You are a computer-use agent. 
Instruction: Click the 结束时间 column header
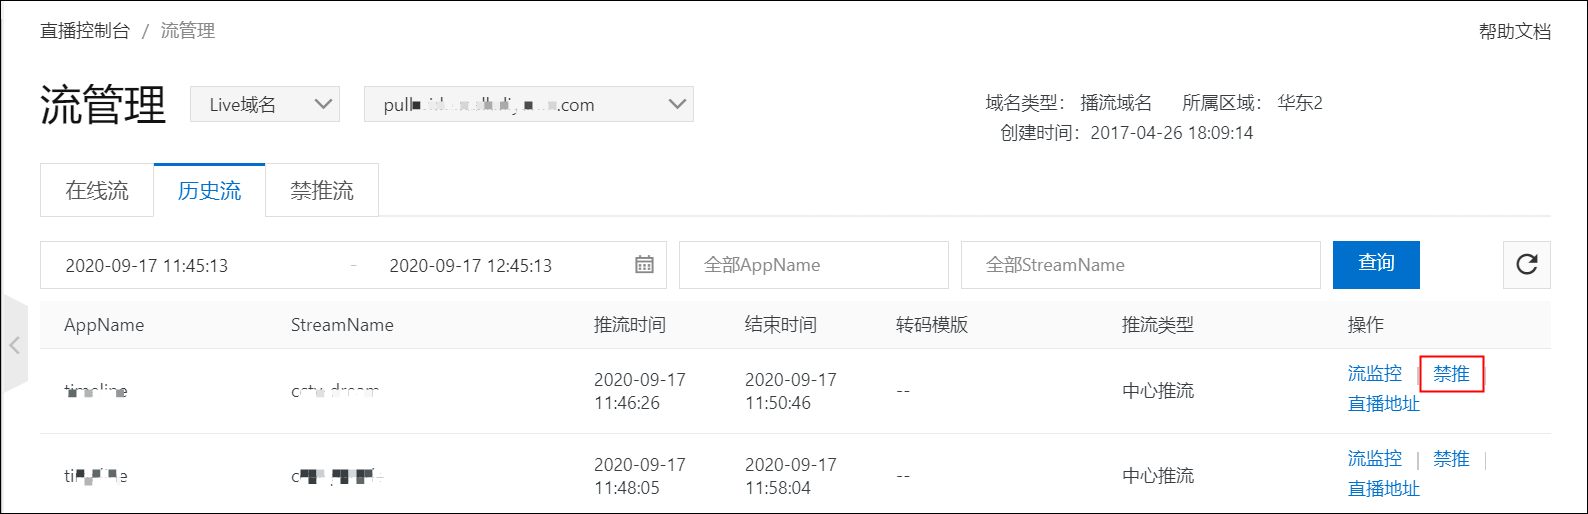point(781,325)
